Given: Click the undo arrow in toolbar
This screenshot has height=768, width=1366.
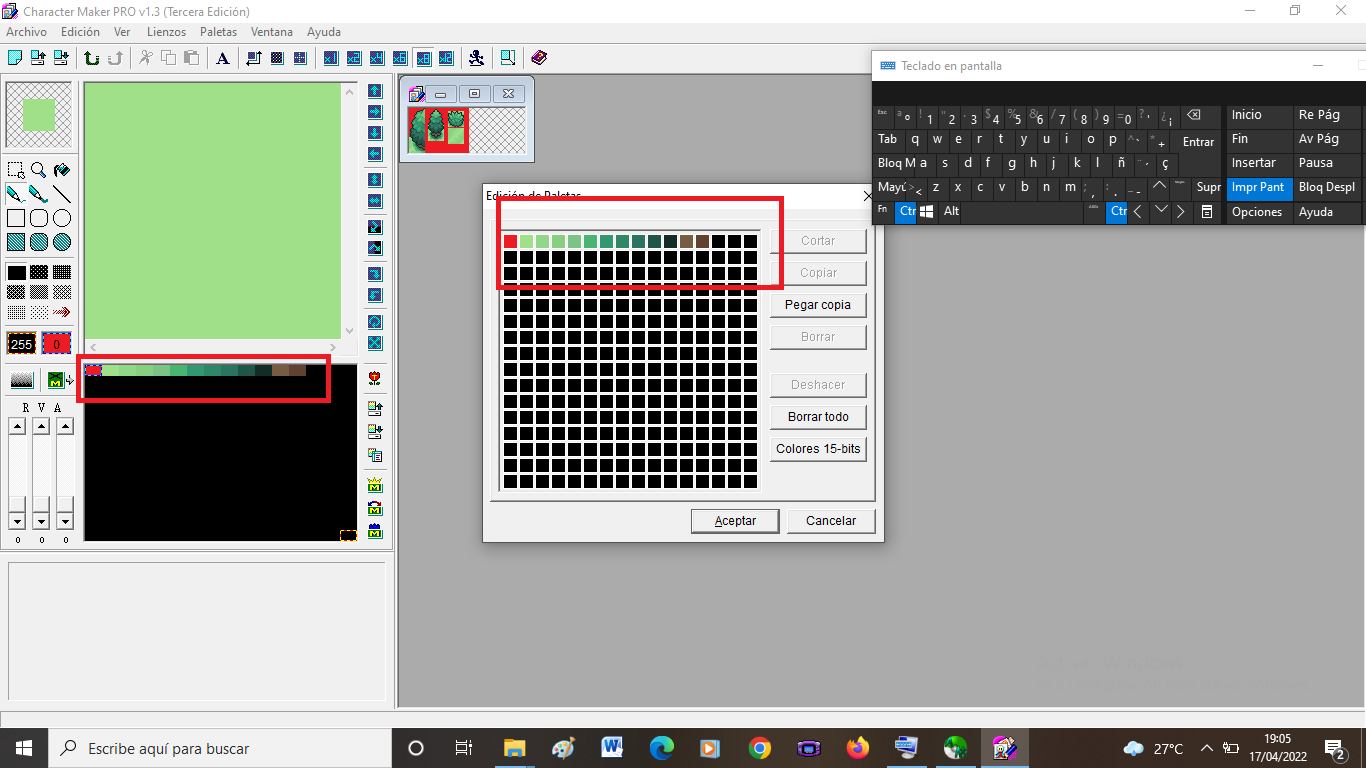Looking at the screenshot, I should pos(92,58).
